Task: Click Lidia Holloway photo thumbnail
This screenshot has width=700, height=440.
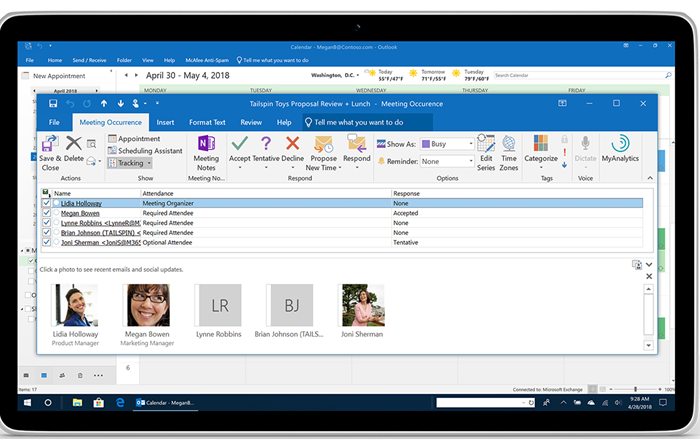Action: point(75,305)
